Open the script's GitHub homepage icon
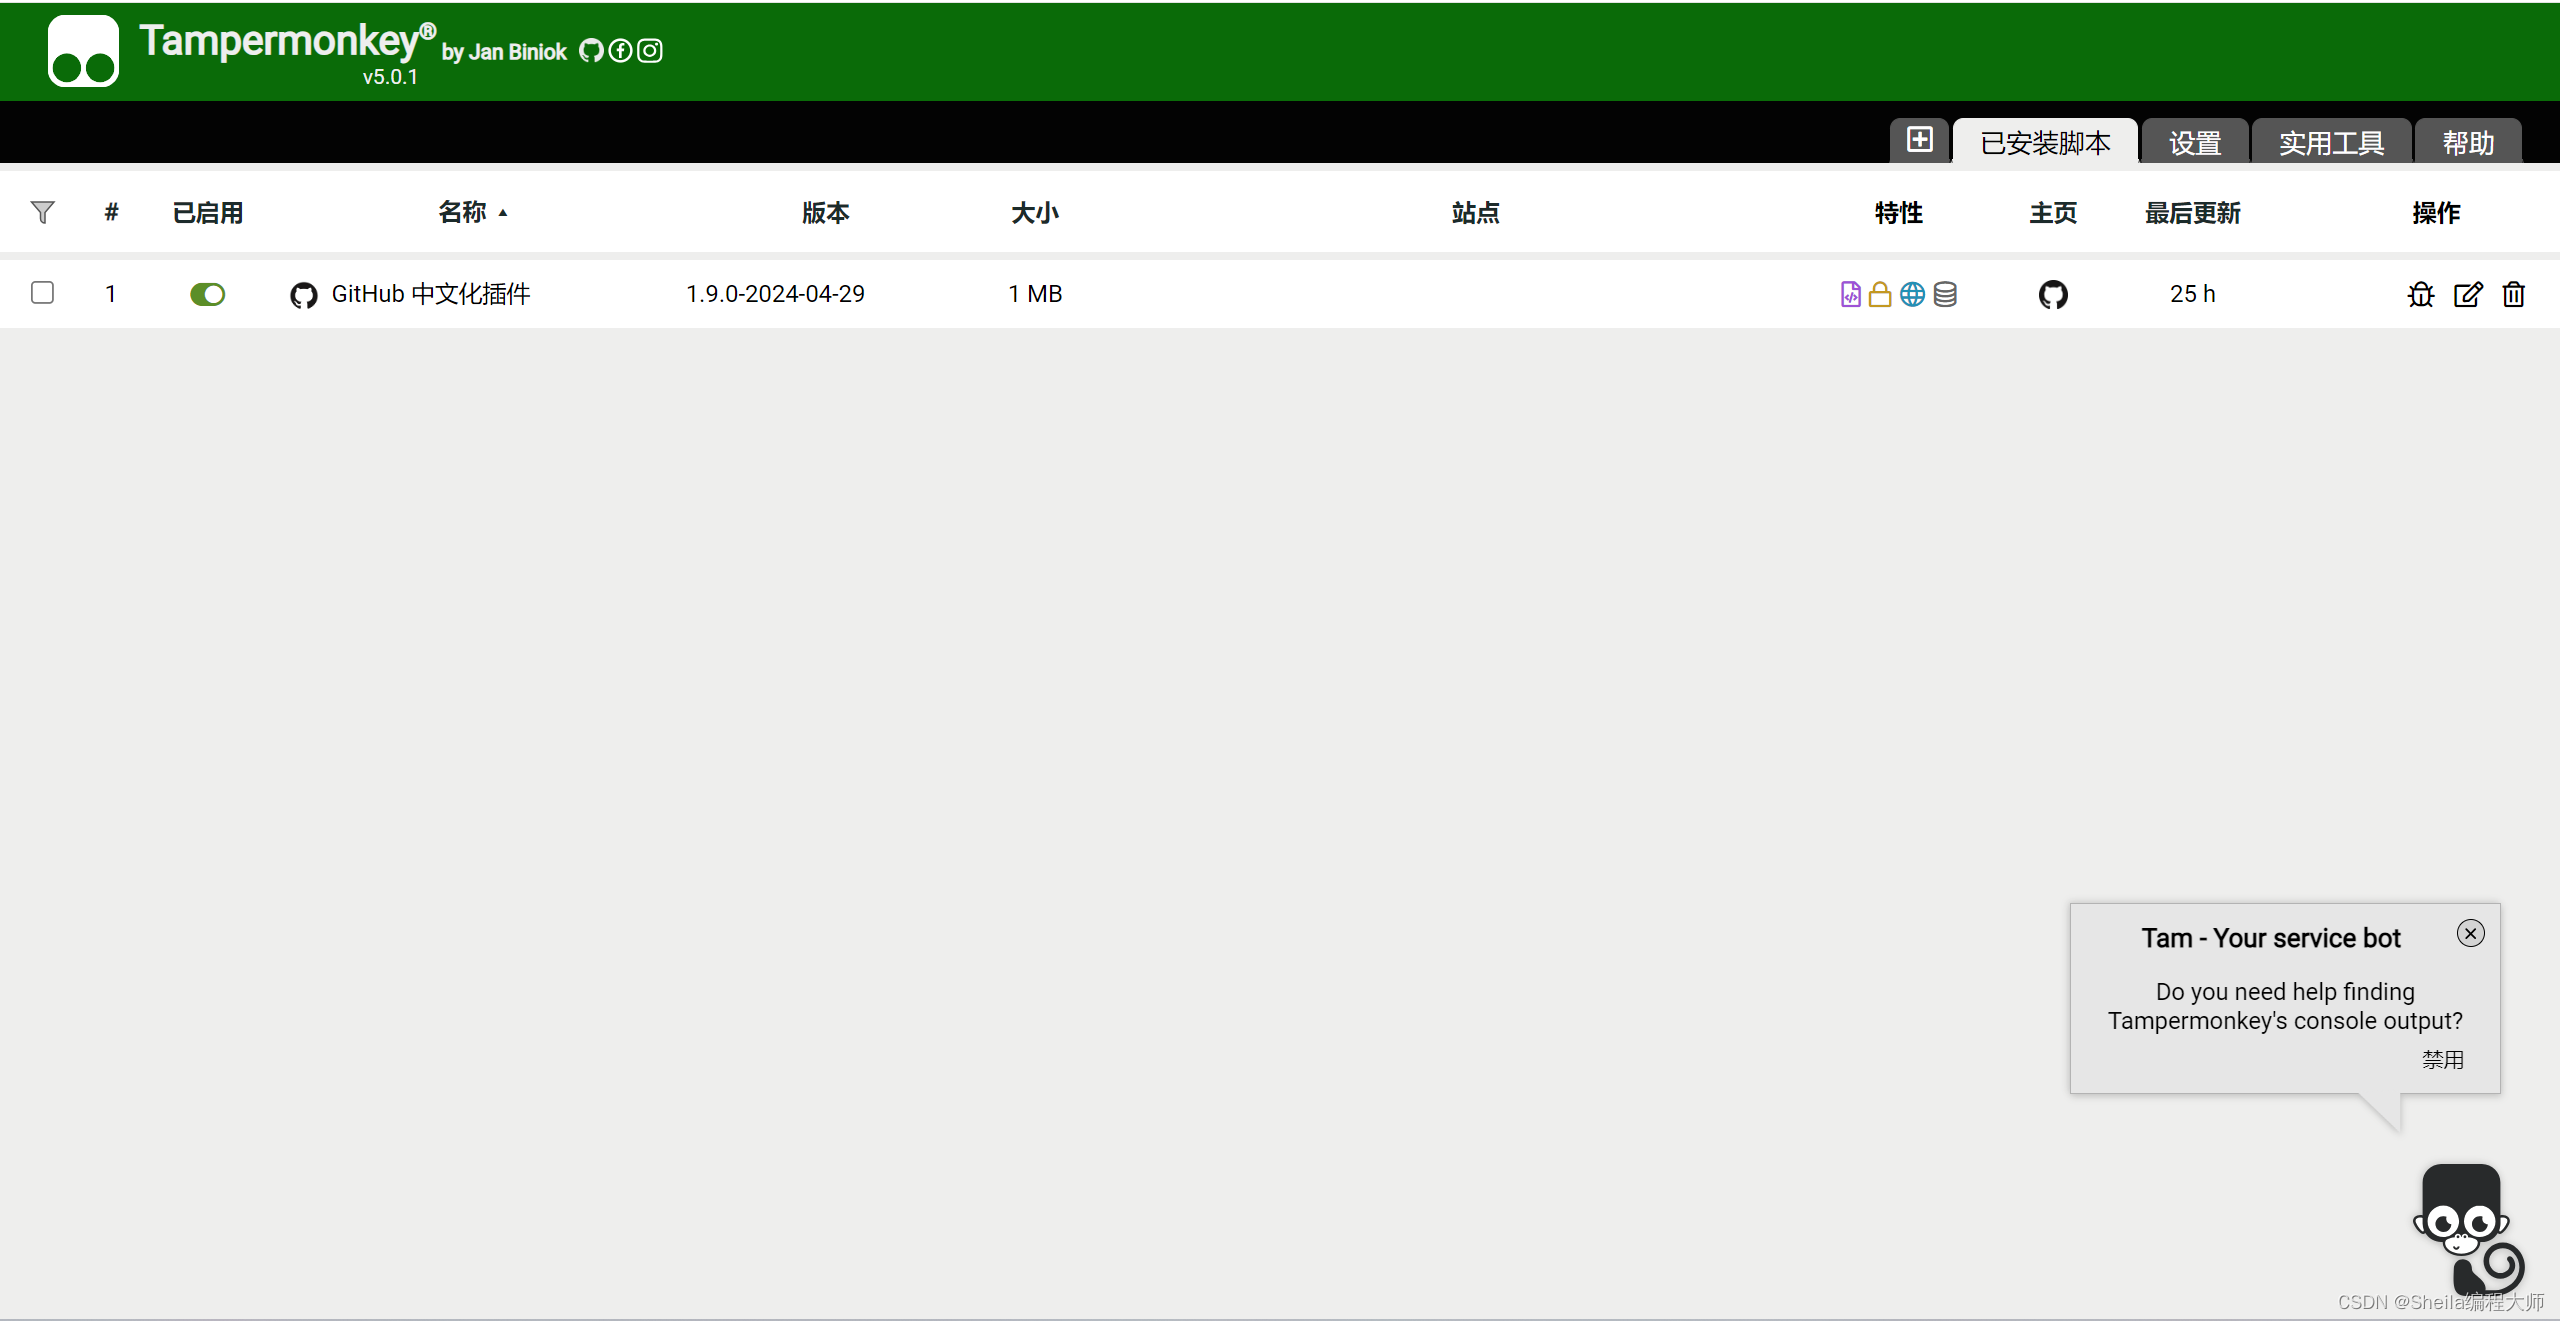This screenshot has height=1321, width=2560. pyautogui.click(x=2053, y=295)
